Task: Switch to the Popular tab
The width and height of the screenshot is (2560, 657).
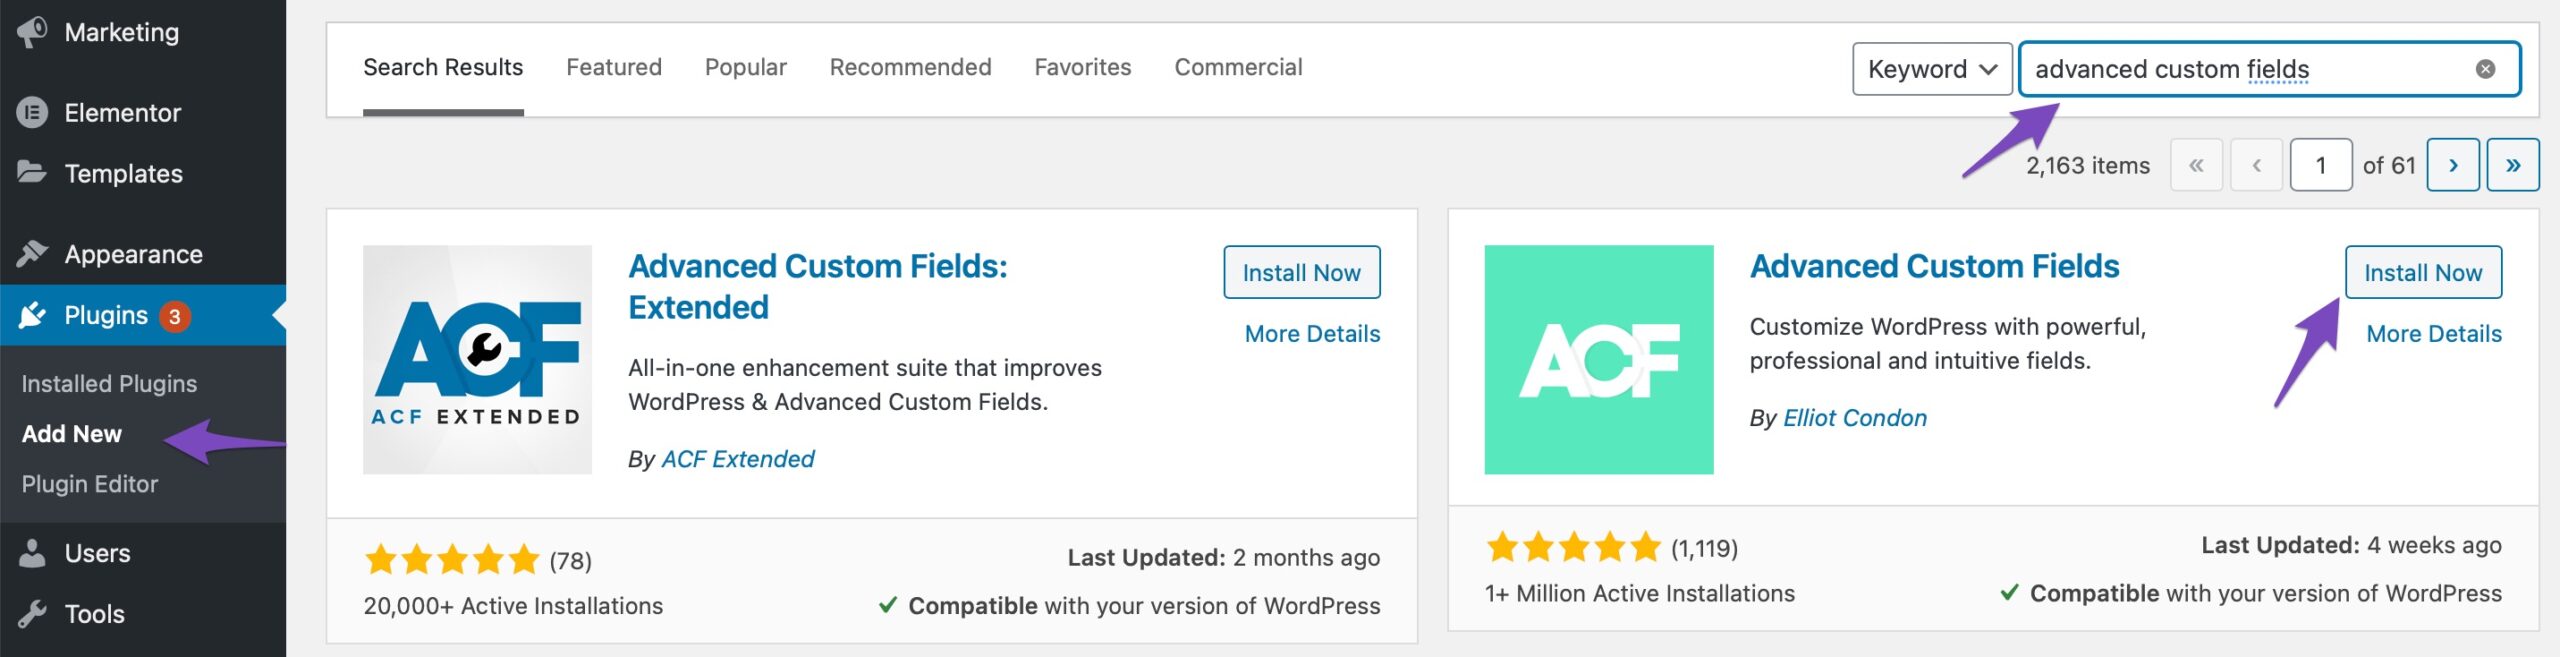Action: [746, 67]
